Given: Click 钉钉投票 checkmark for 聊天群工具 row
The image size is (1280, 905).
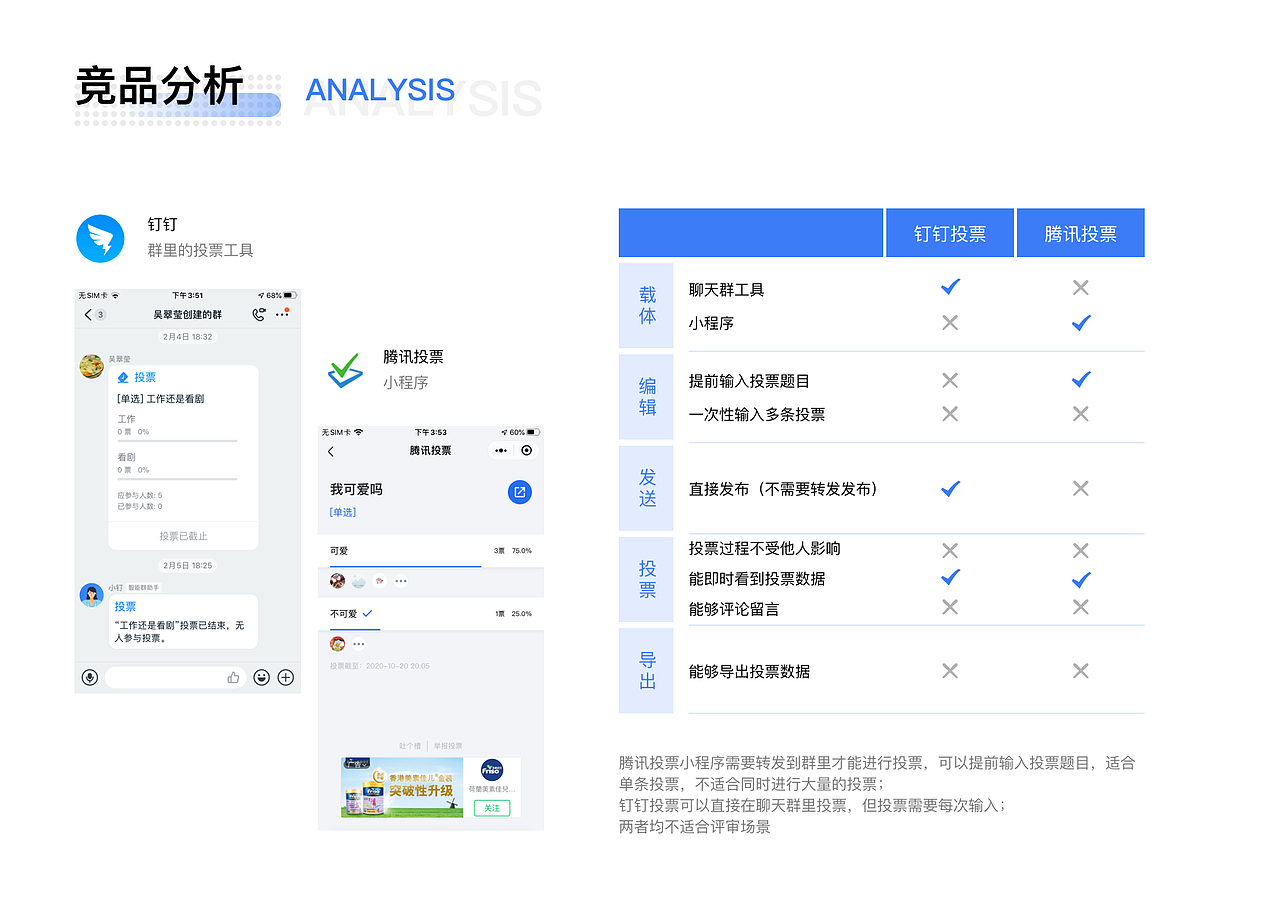Looking at the screenshot, I should coord(951,287).
